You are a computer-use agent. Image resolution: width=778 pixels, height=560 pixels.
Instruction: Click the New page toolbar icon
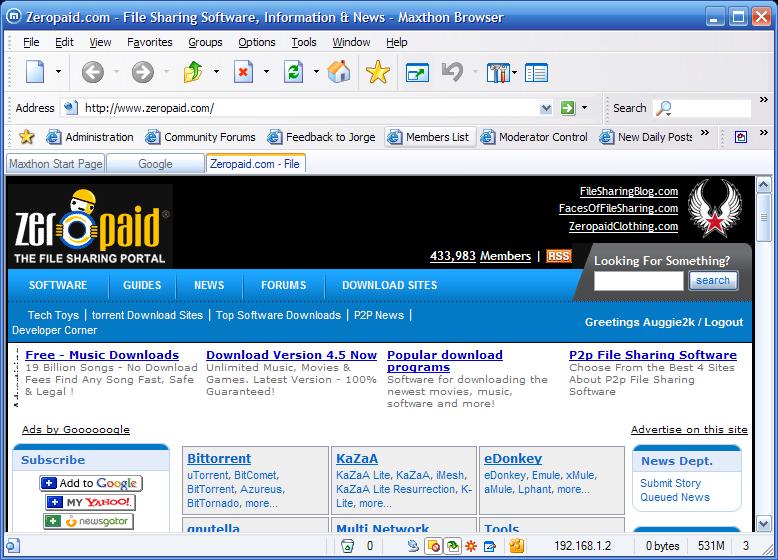[x=35, y=72]
